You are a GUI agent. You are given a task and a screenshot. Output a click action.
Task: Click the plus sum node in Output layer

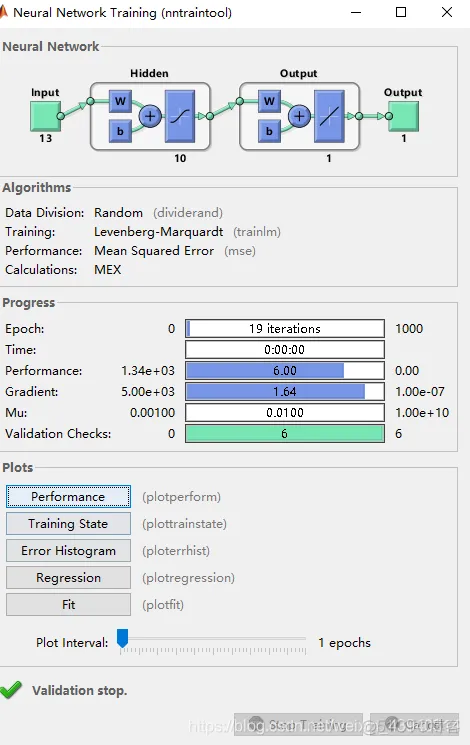pyautogui.click(x=299, y=116)
